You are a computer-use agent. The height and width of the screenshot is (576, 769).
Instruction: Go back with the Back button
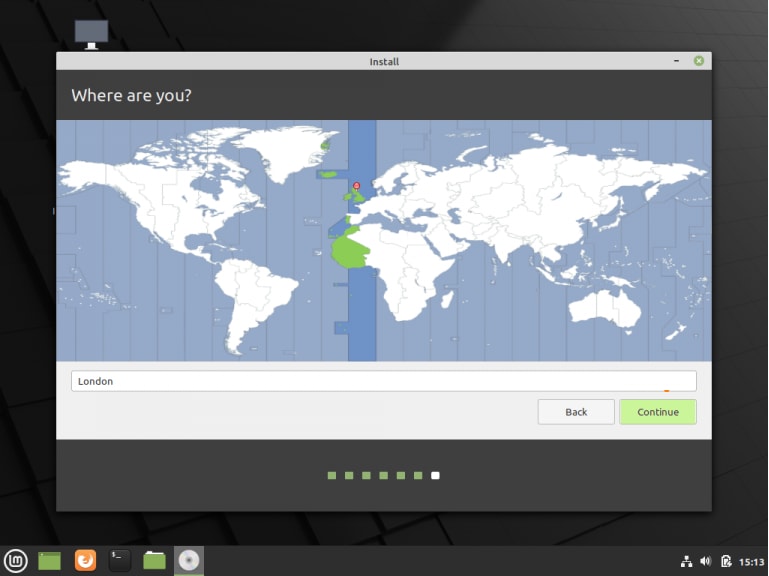point(576,412)
